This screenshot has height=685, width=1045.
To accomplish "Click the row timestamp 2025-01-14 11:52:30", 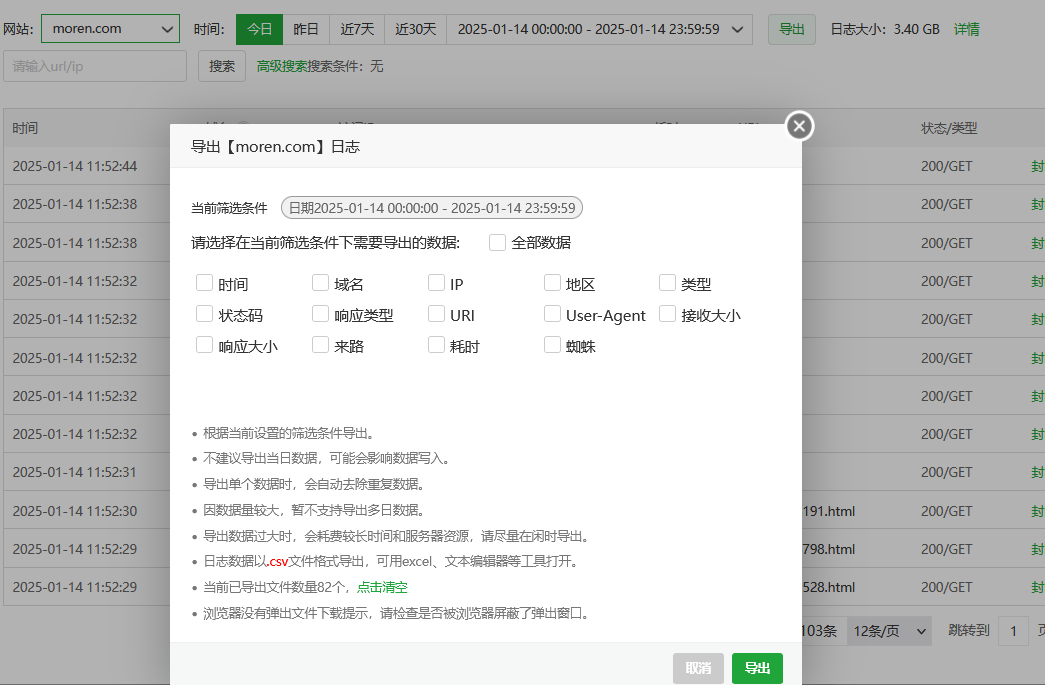I will [x=75, y=511].
